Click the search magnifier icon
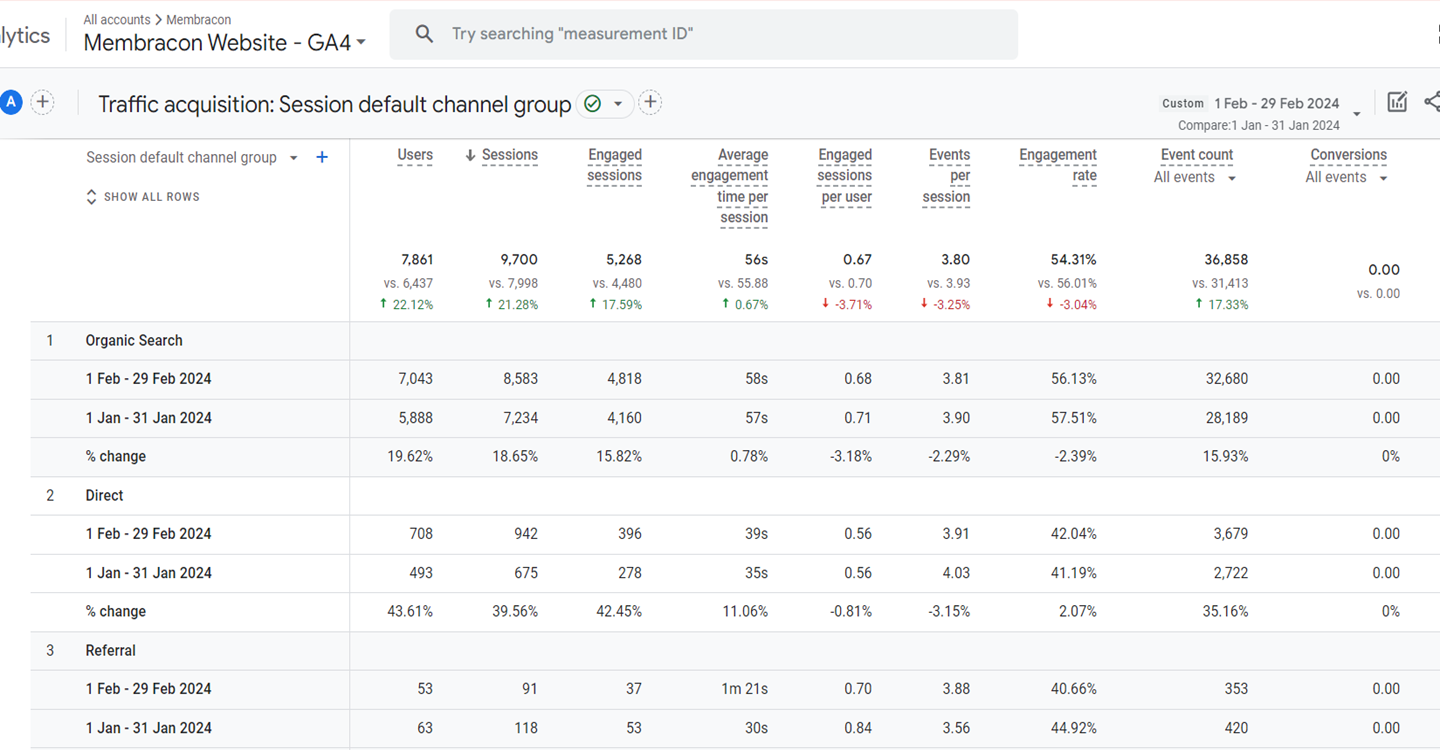This screenshot has height=750, width=1440. [x=424, y=34]
